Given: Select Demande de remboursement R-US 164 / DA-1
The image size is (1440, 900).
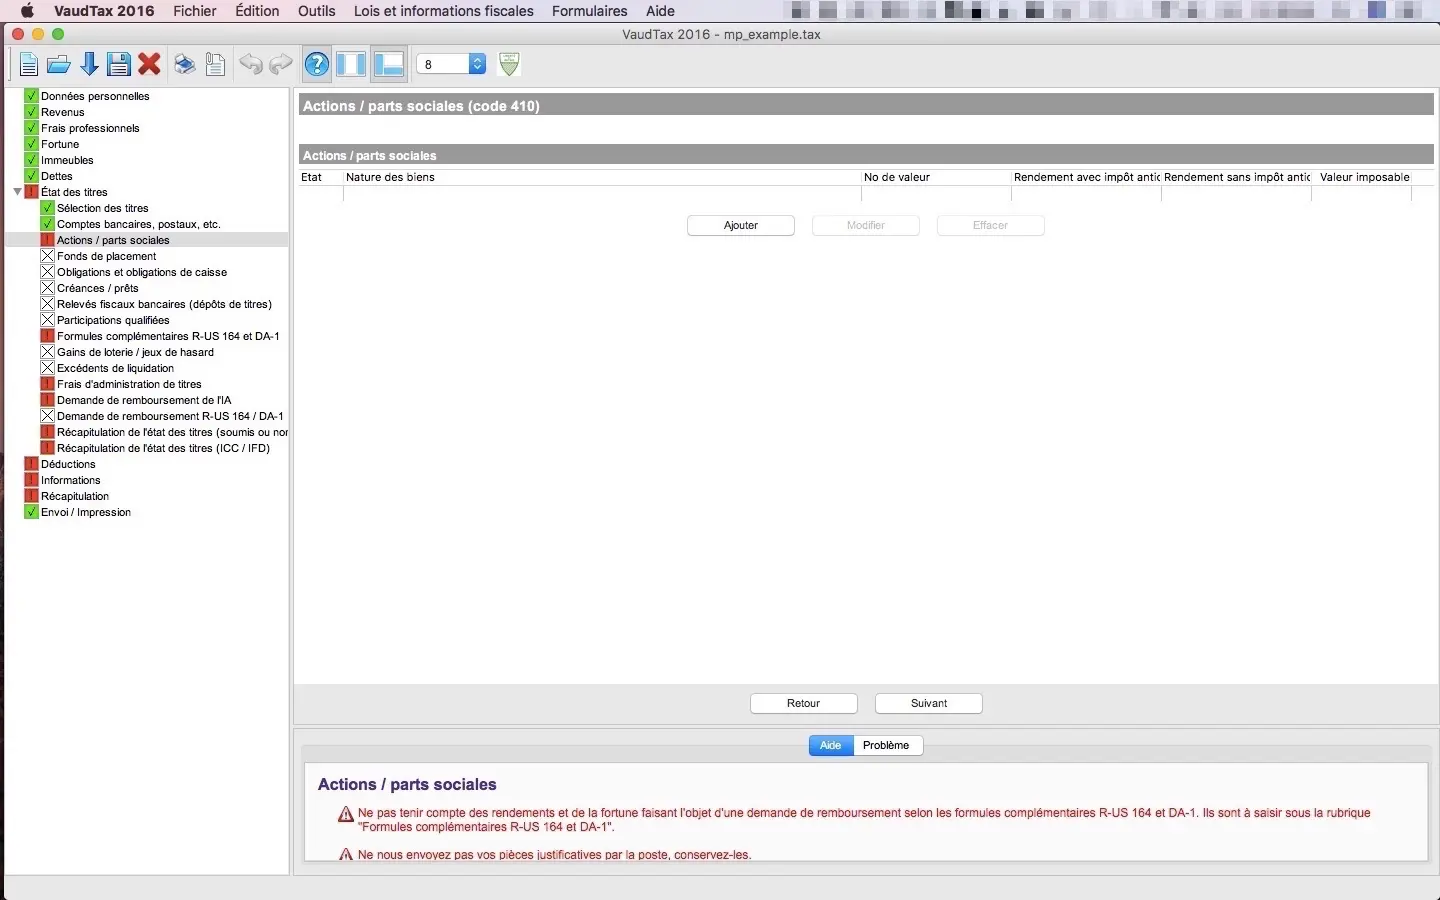Looking at the screenshot, I should pyautogui.click(x=170, y=416).
